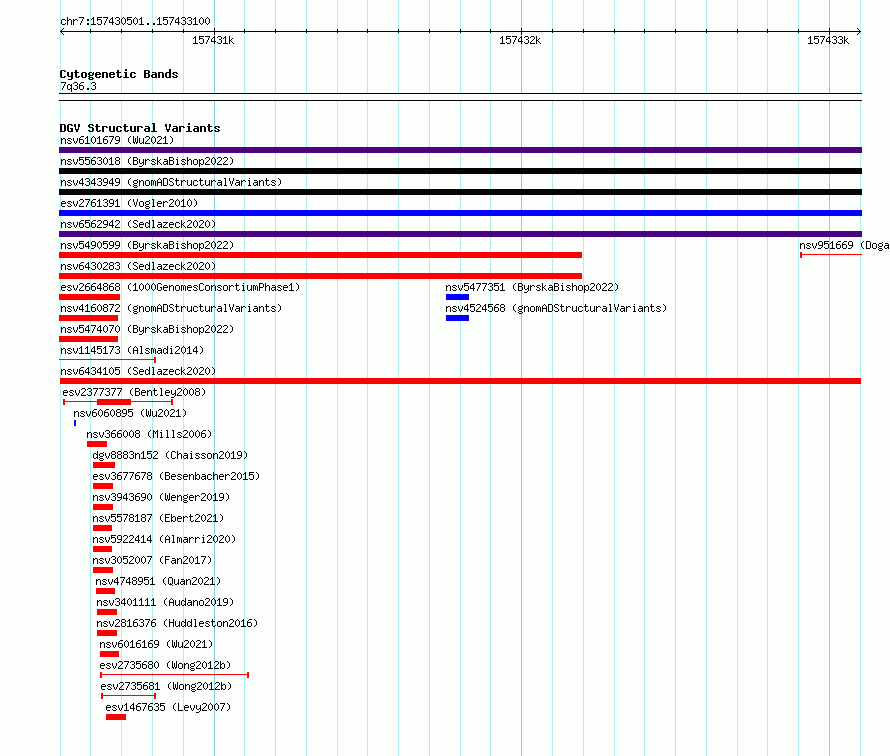Image resolution: width=890 pixels, height=756 pixels.
Task: Click the blue bar under nsv4524568
Action: pos(457,318)
